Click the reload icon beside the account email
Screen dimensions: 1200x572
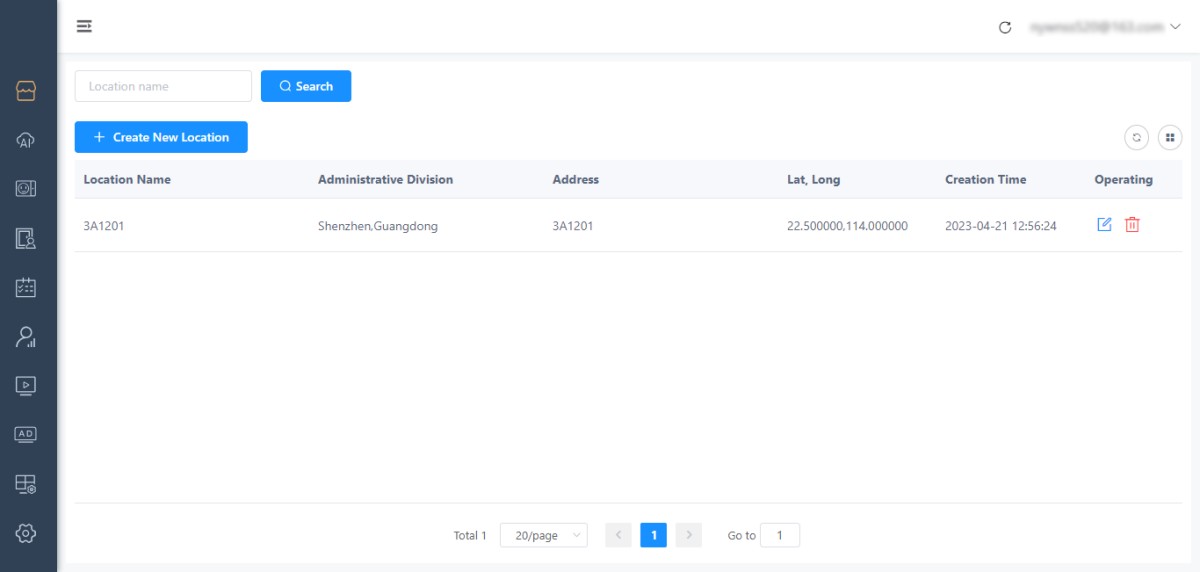coord(1005,27)
